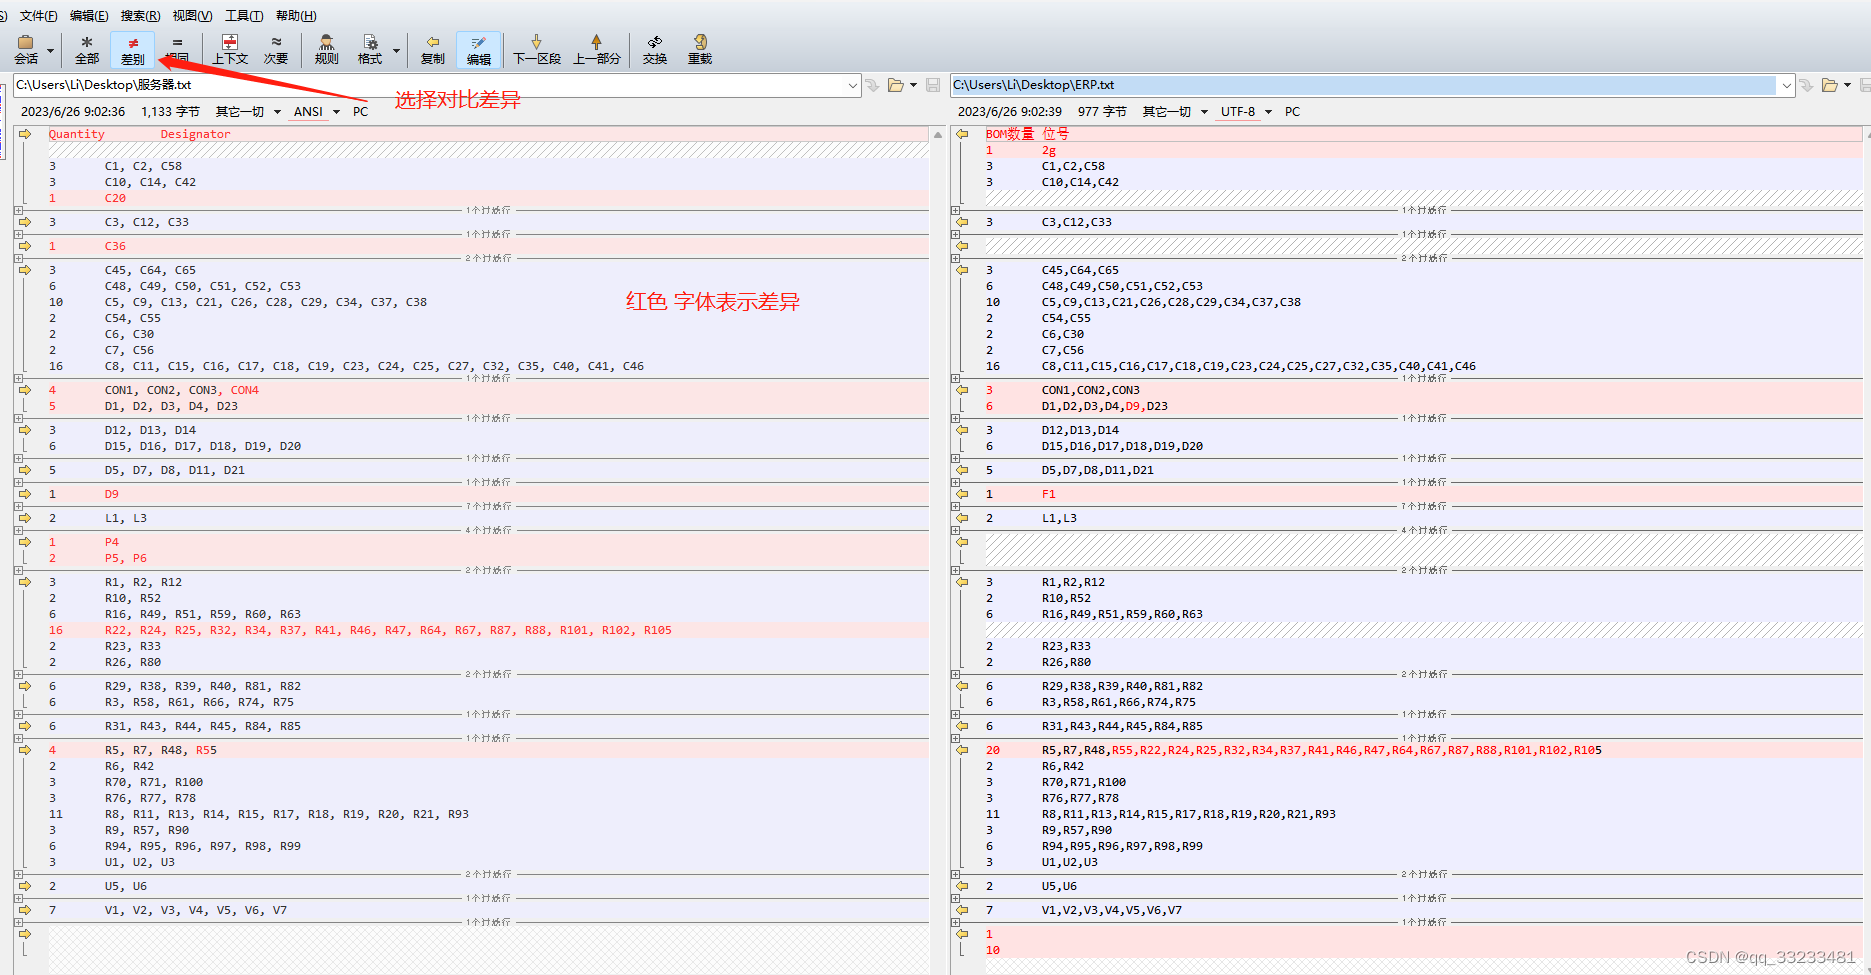Image resolution: width=1871 pixels, height=975 pixels.
Task: Expand hidden lines above right R1,R2,R12
Action: click(956, 570)
